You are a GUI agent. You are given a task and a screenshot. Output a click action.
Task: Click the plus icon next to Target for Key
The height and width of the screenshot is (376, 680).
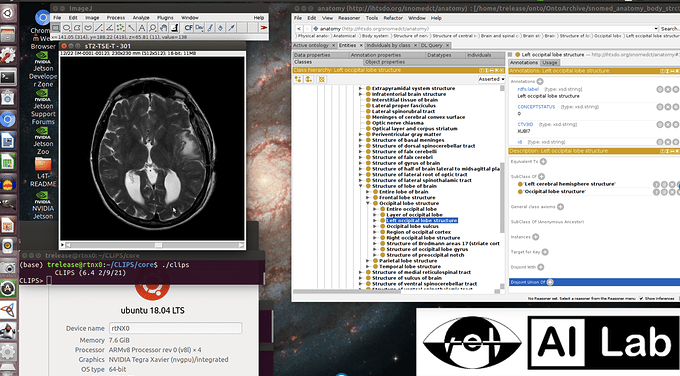click(545, 252)
